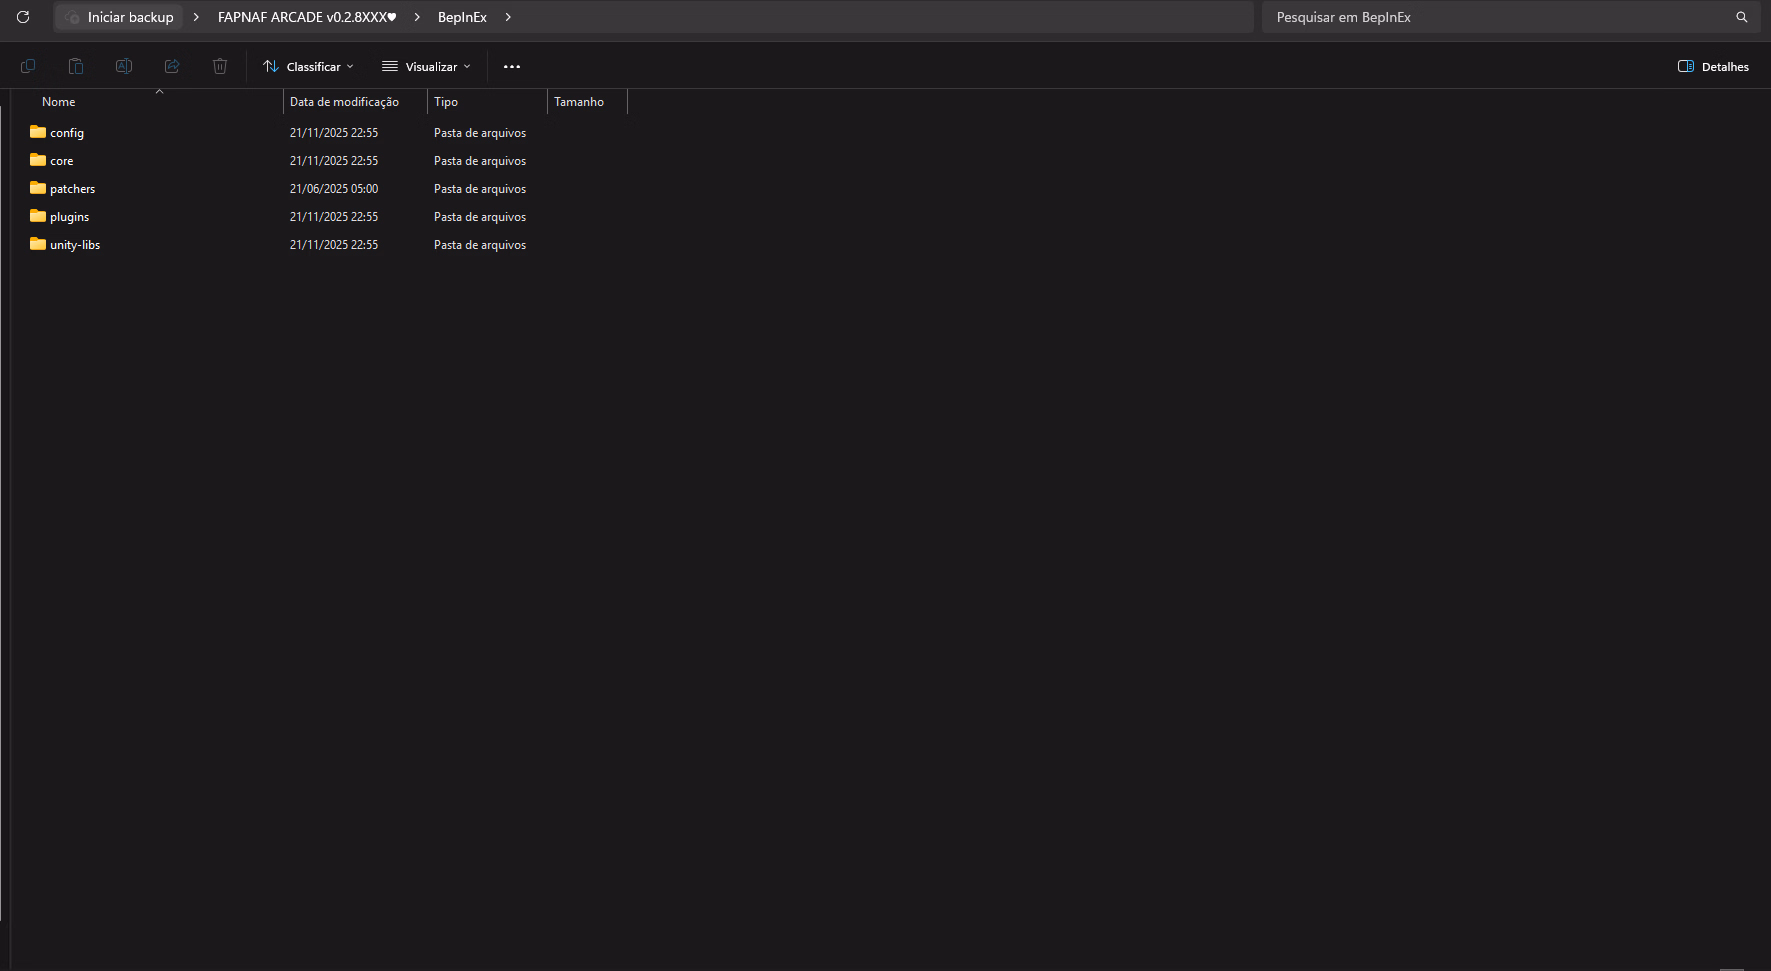Open the Visualizar view dropdown
Viewport: 1771px width, 971px height.
(x=426, y=67)
